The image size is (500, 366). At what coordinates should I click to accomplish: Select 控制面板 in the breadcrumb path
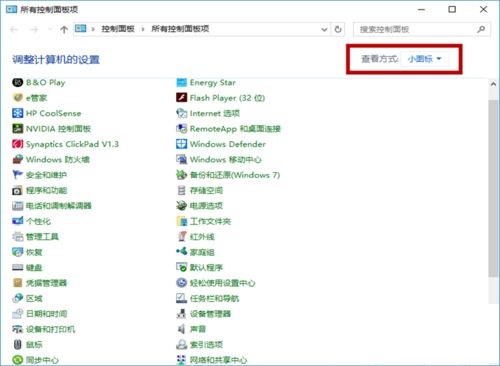[118, 29]
